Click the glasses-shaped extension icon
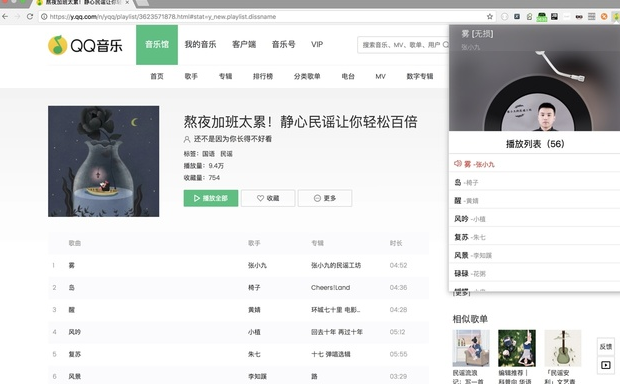 (x=579, y=17)
